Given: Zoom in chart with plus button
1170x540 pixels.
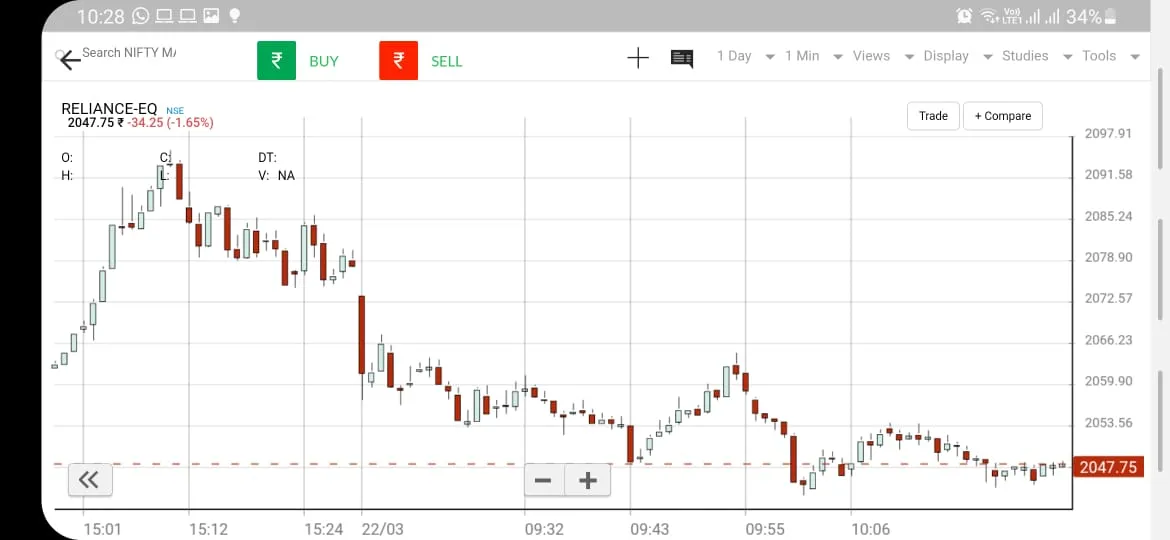Looking at the screenshot, I should [x=588, y=480].
